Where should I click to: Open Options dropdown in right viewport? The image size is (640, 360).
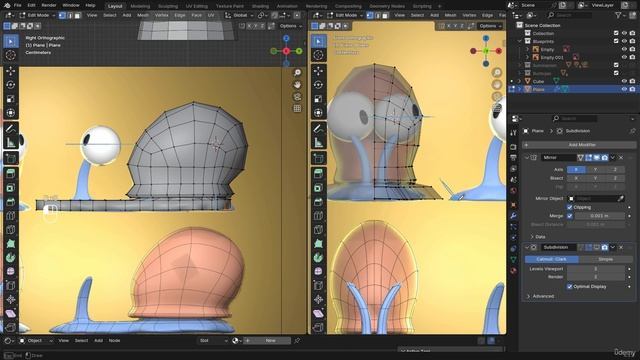pos(491,26)
